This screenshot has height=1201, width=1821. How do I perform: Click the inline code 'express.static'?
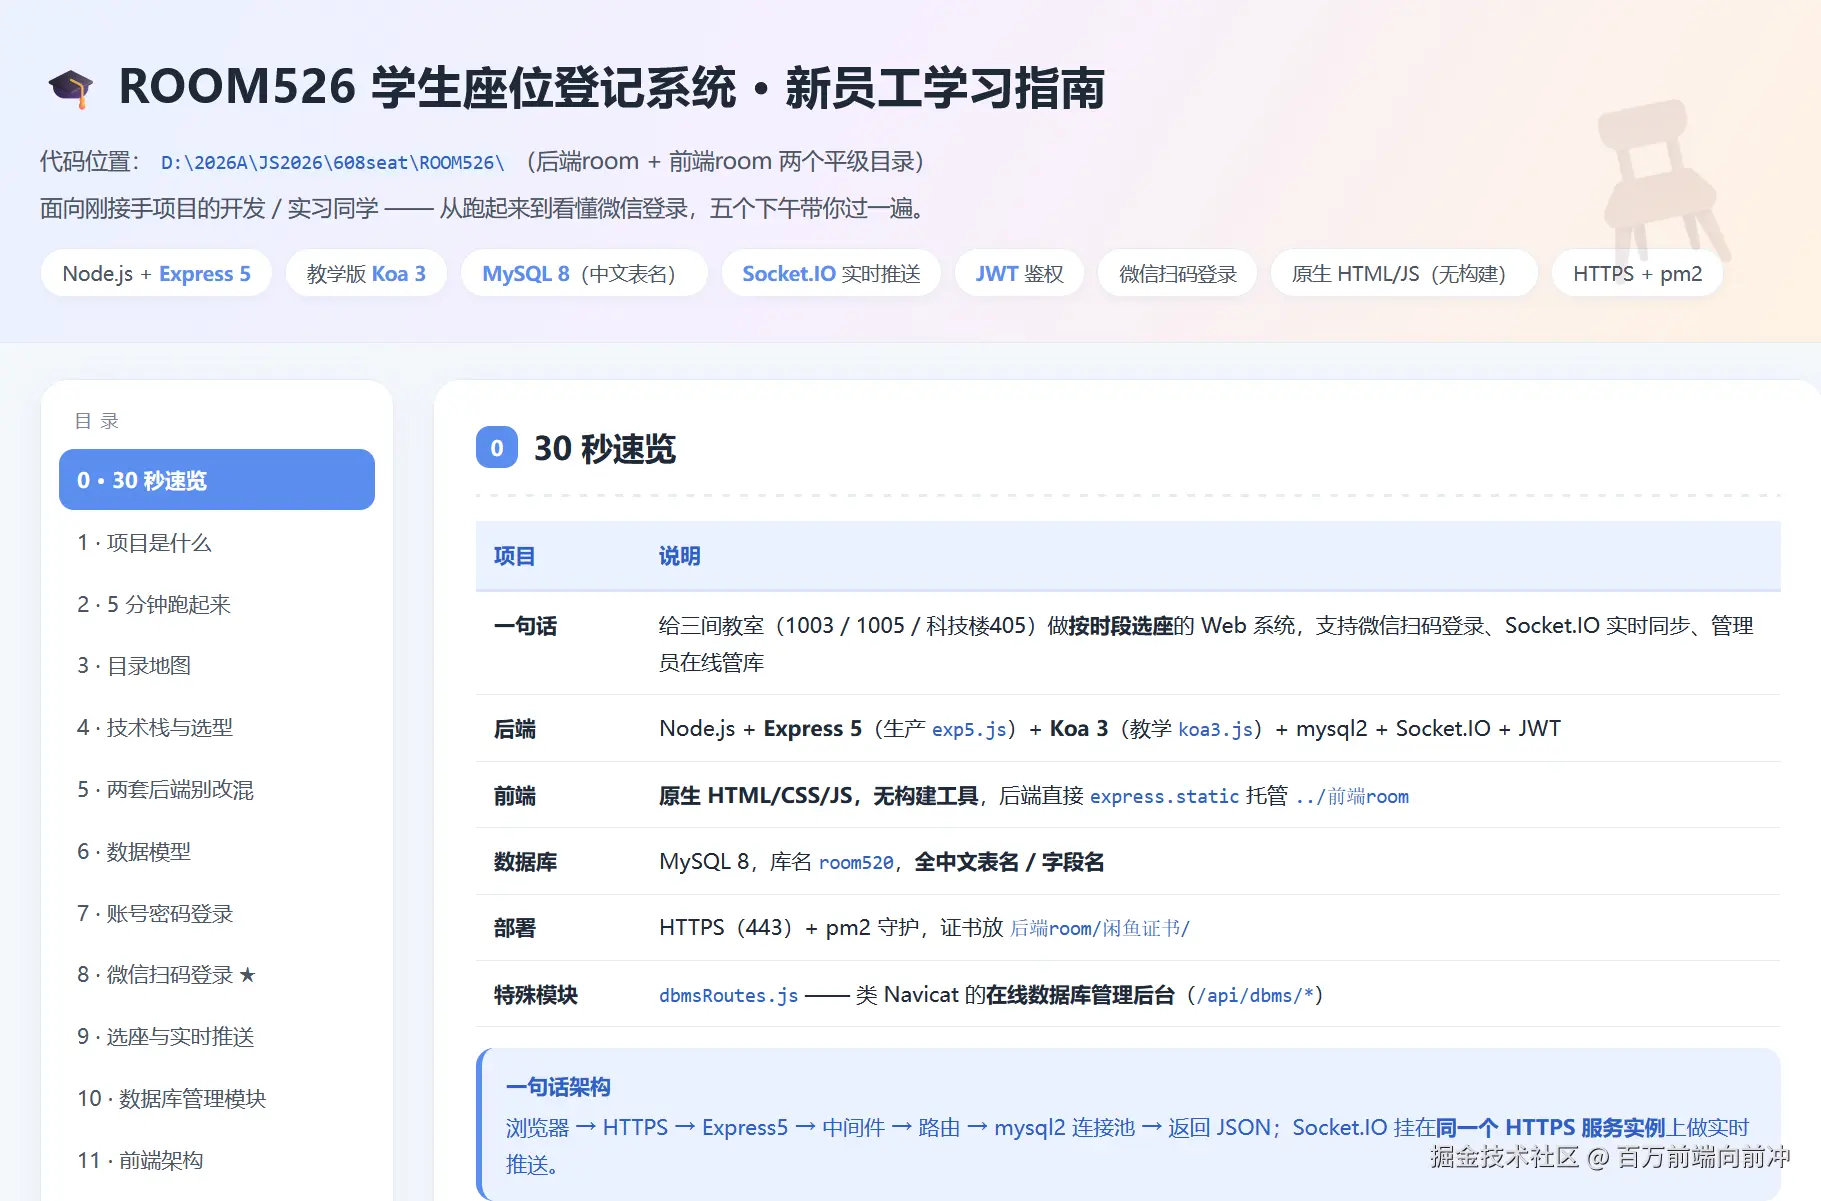tap(1164, 797)
